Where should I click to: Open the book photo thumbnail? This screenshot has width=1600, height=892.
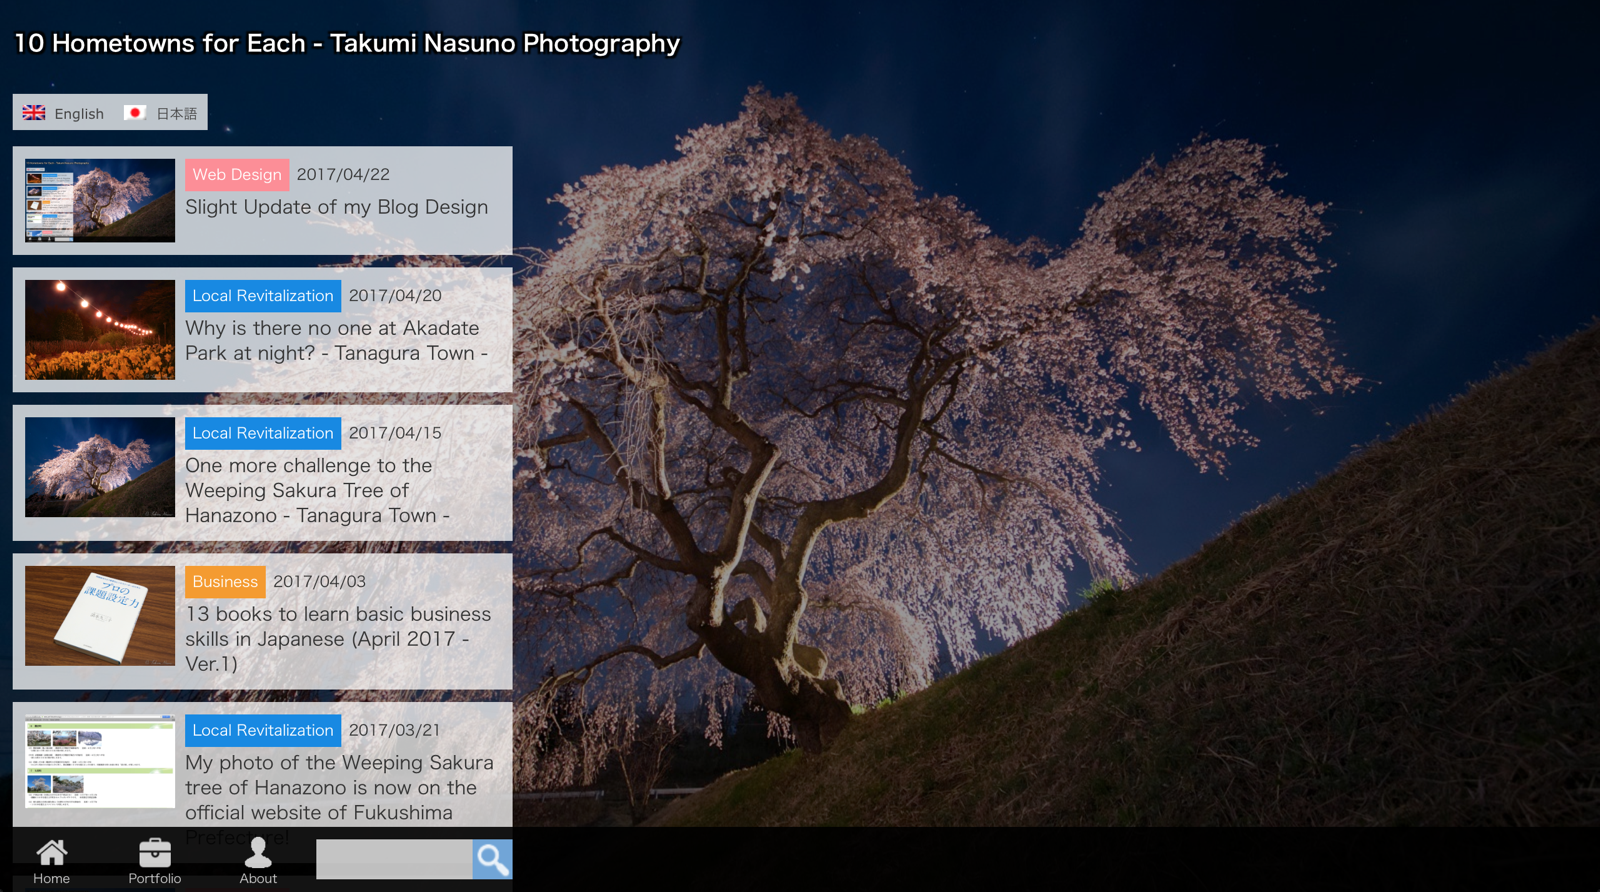point(100,616)
